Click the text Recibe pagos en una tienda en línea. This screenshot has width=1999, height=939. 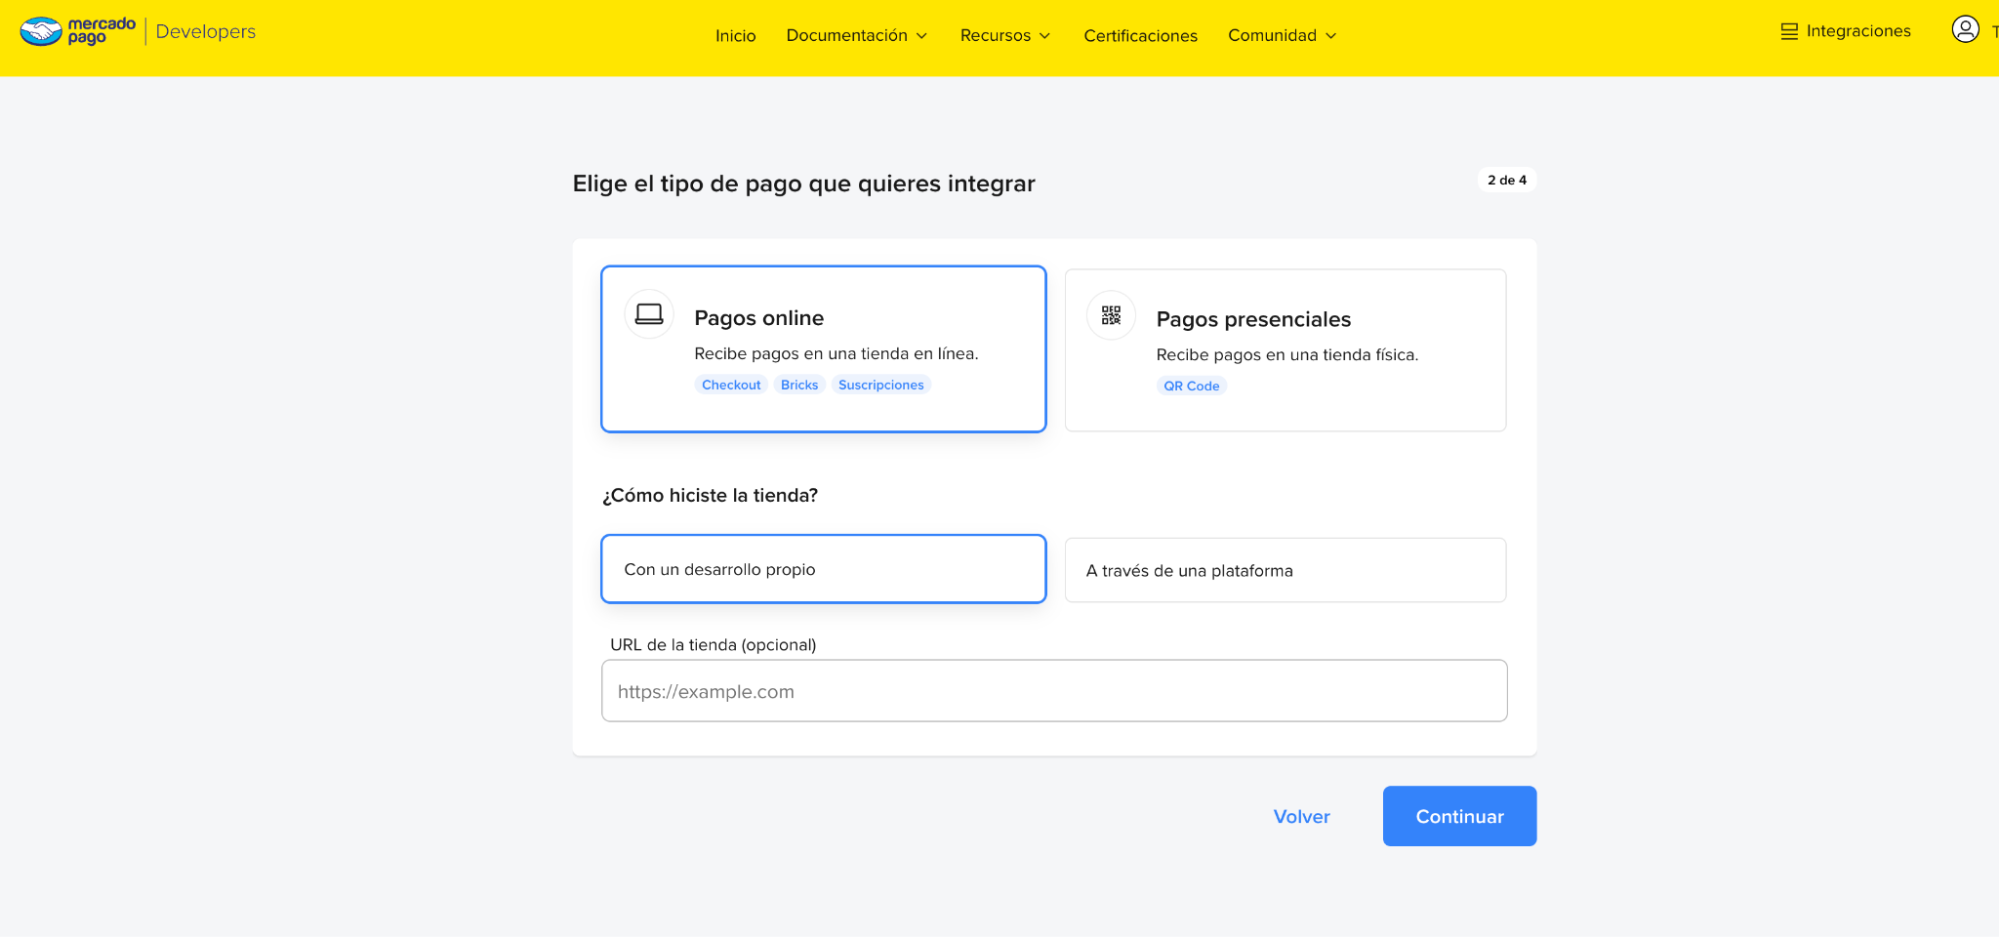pyautogui.click(x=836, y=353)
